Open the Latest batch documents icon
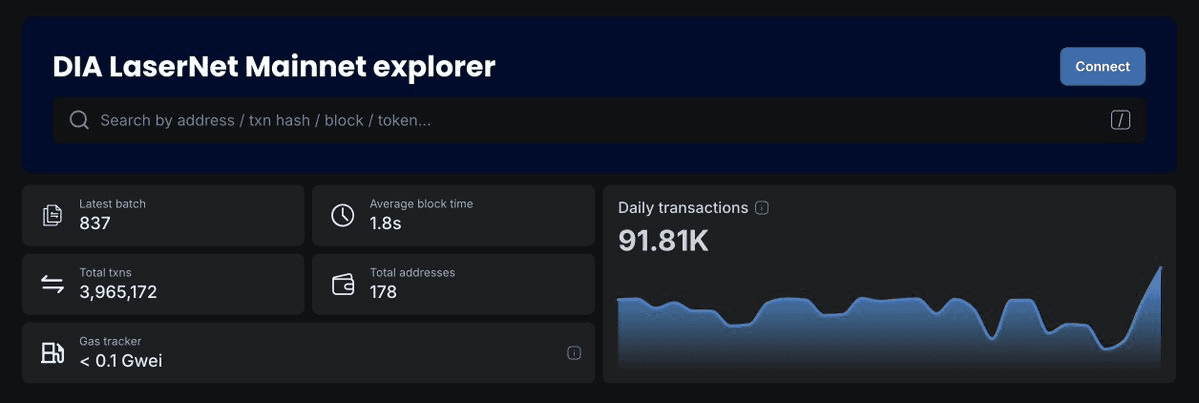Viewport: 1199px width, 403px height. [x=52, y=216]
